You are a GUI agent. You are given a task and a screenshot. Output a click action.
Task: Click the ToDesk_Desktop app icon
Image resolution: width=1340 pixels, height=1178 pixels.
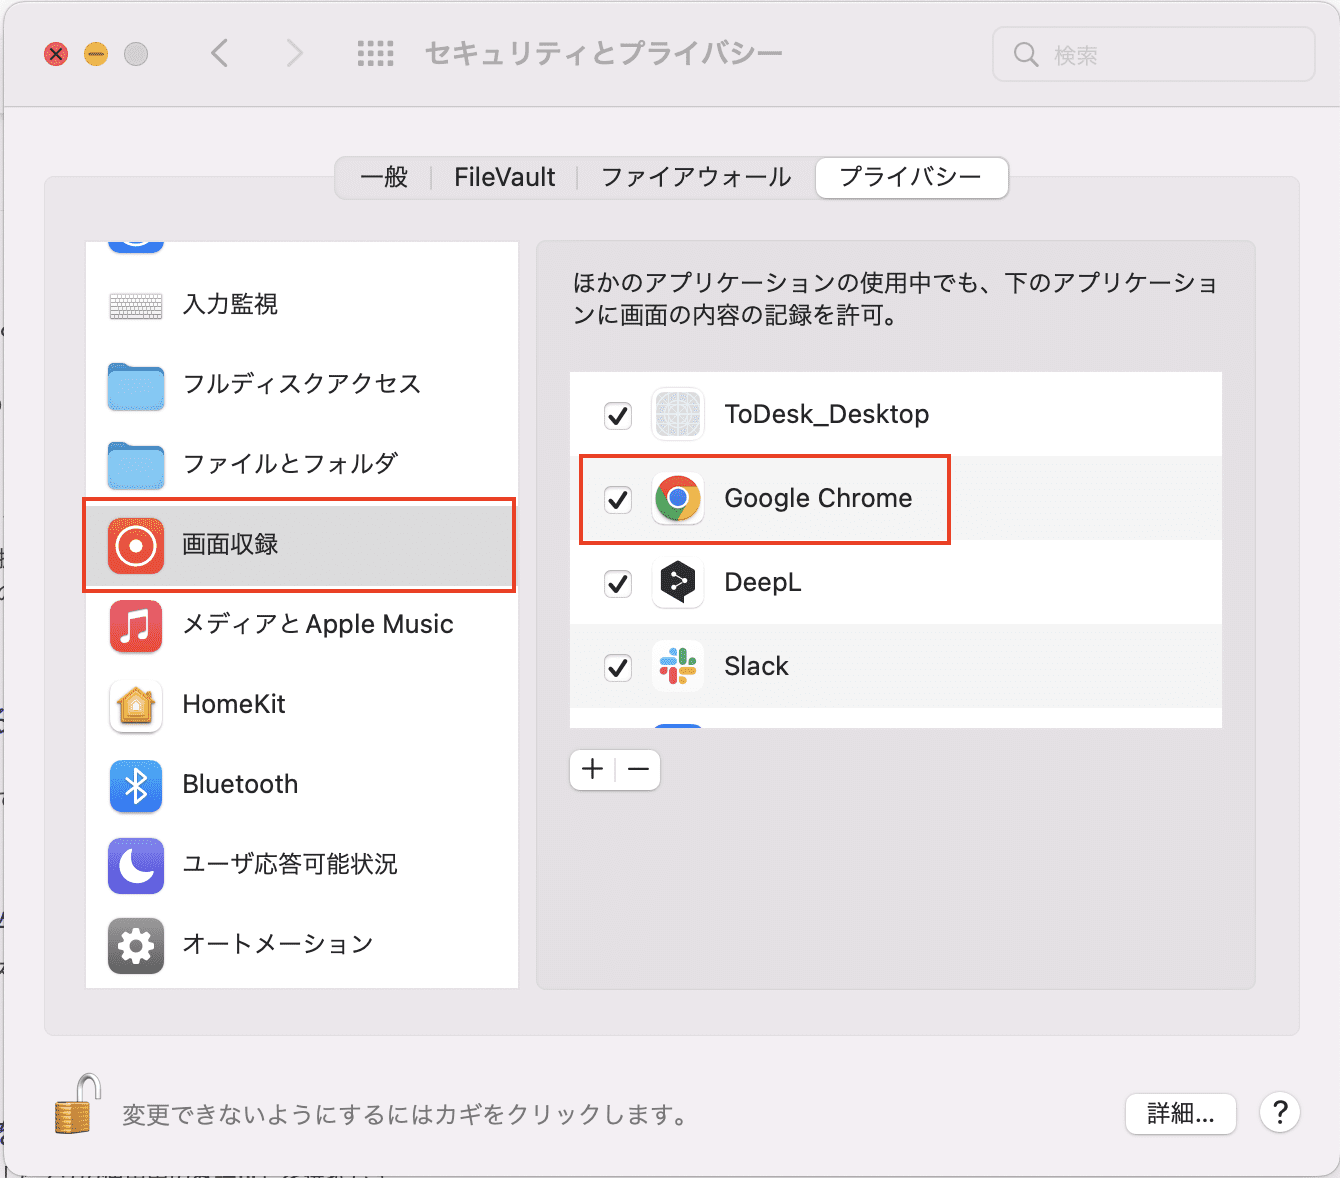click(x=678, y=414)
